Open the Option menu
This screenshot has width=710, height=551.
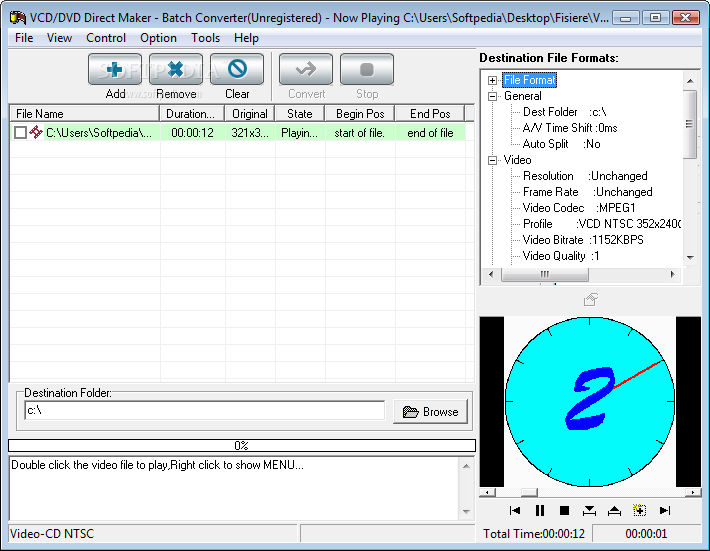(x=158, y=38)
